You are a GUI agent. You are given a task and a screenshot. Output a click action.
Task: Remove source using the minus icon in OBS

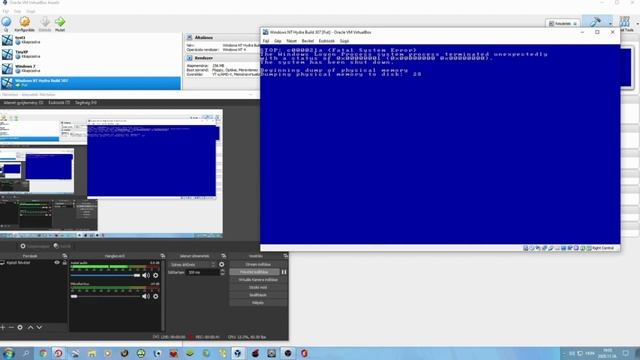(x=11, y=327)
